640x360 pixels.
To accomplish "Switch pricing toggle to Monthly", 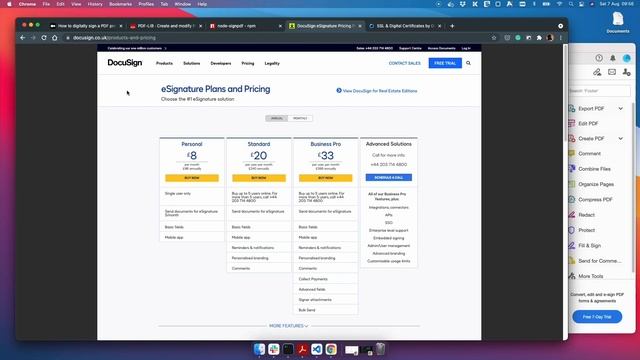I will tap(300, 118).
